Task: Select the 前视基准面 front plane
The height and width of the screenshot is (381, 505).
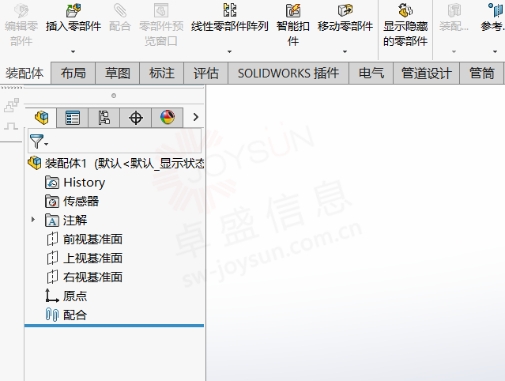Action: (93, 239)
